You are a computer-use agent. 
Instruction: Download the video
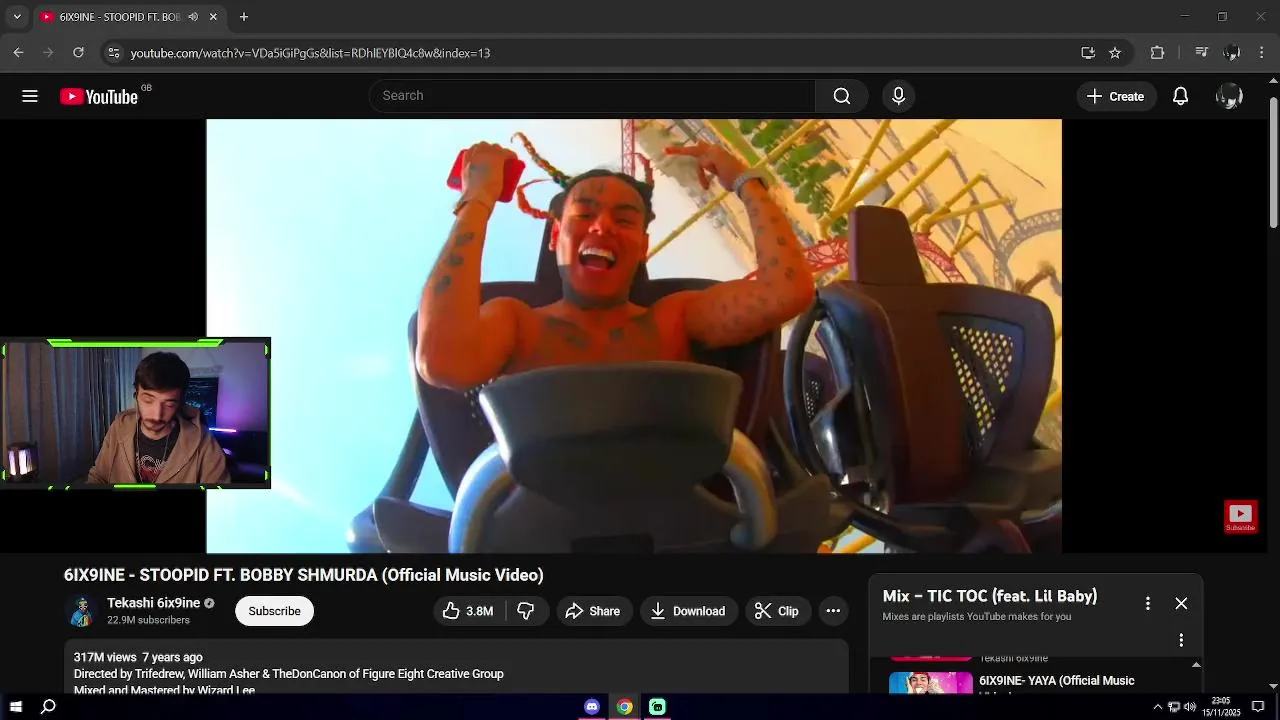pos(688,611)
